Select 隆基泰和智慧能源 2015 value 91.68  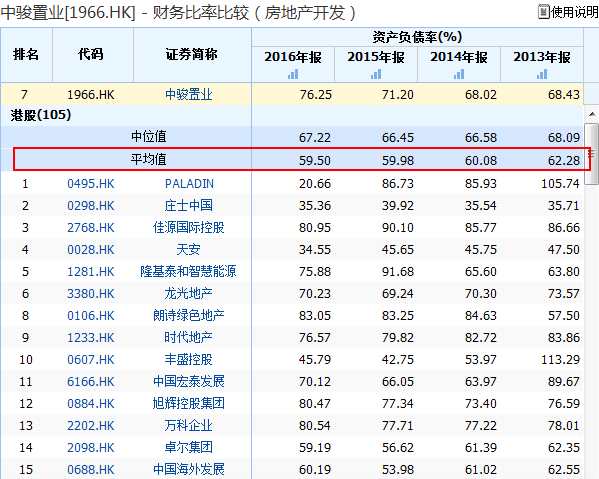398,272
